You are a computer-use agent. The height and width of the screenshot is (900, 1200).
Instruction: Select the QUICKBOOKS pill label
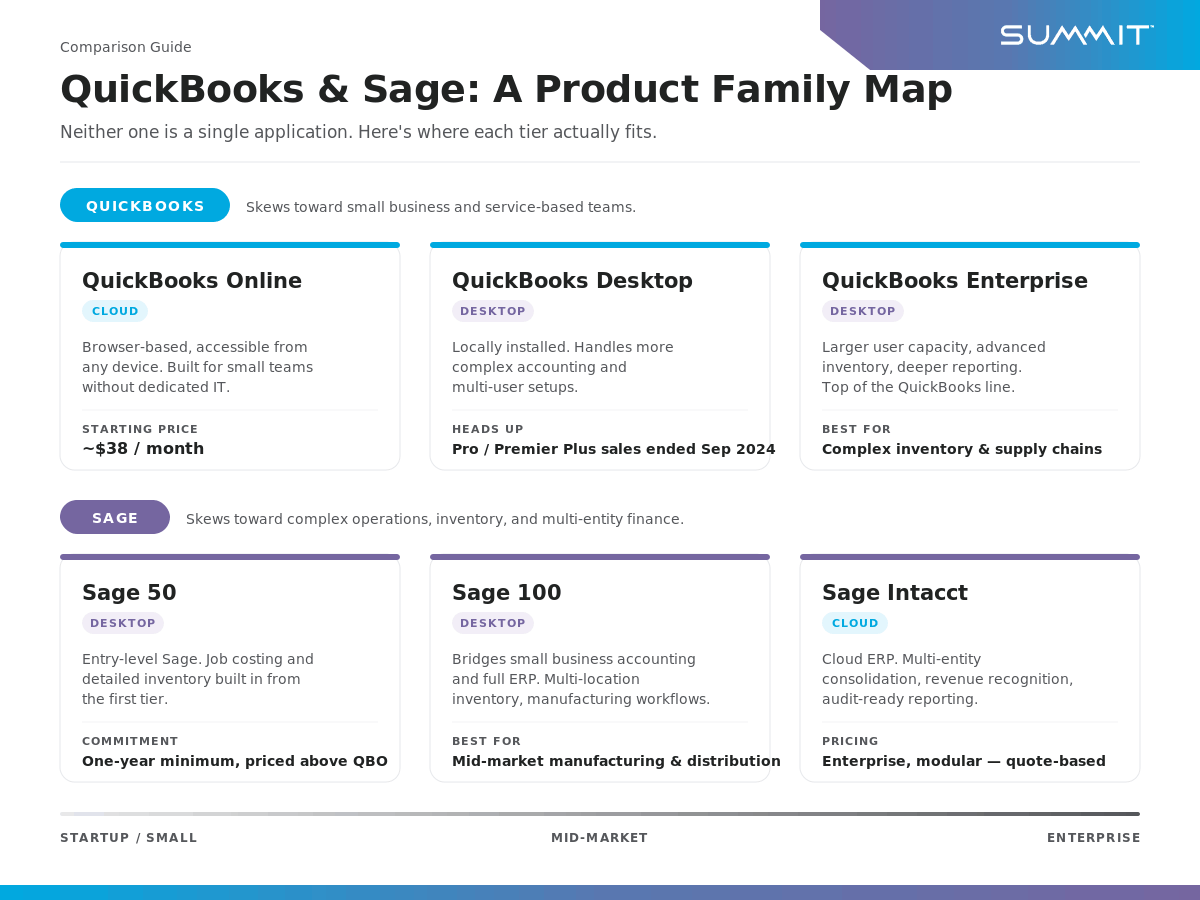(145, 205)
